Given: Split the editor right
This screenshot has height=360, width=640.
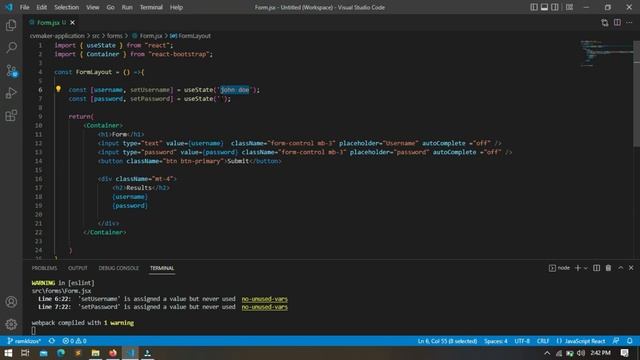Looking at the screenshot, I should (x=617, y=23).
